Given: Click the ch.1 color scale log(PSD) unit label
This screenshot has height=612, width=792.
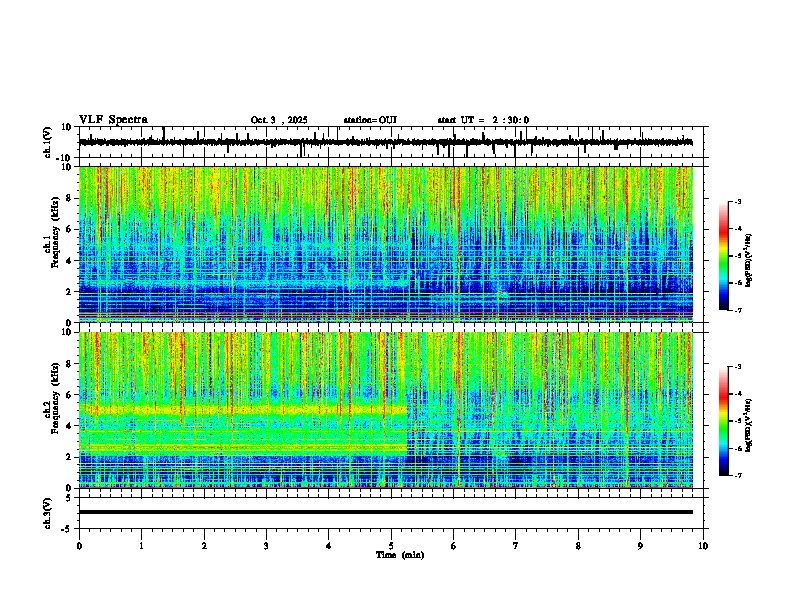Looking at the screenshot, I should [749, 260].
